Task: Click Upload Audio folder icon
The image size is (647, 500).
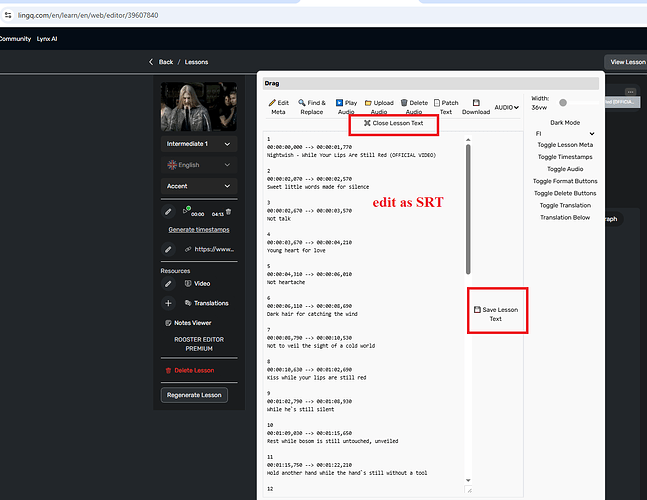Action: 368,103
